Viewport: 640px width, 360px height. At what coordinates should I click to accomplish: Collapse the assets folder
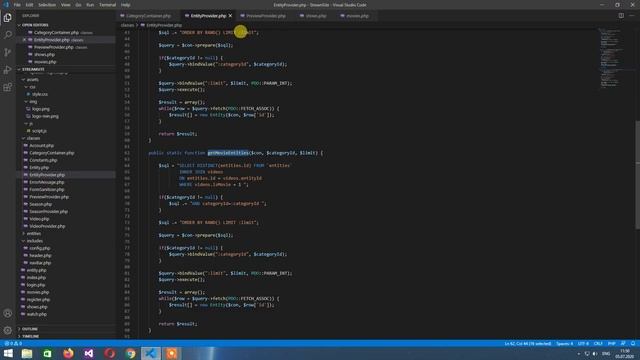(32, 80)
